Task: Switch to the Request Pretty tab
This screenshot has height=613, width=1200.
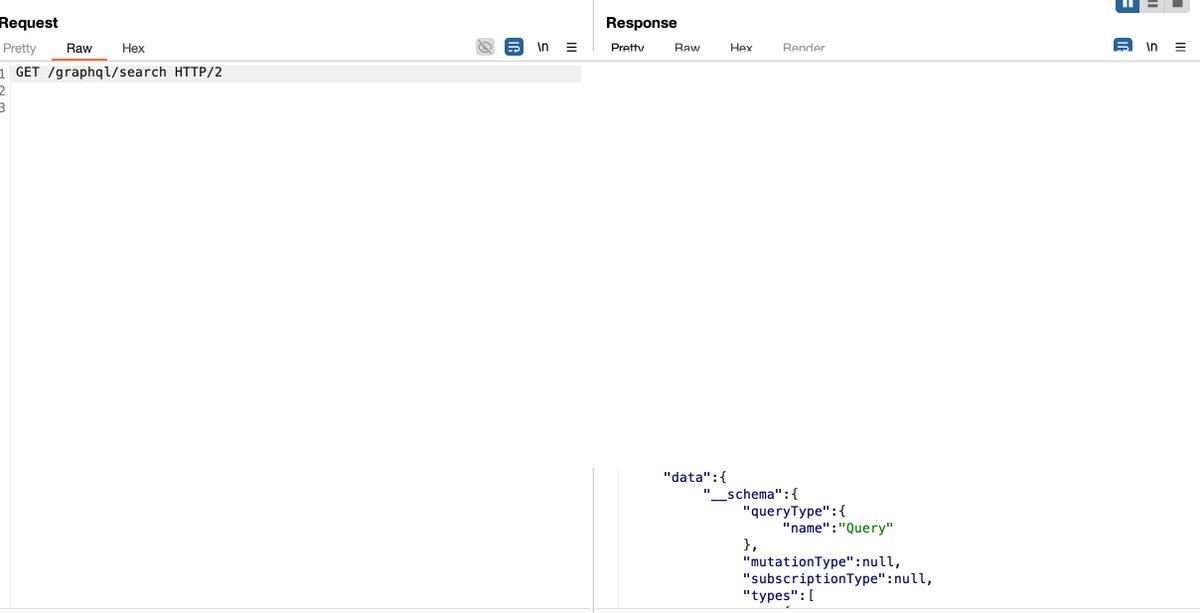Action: point(20,47)
